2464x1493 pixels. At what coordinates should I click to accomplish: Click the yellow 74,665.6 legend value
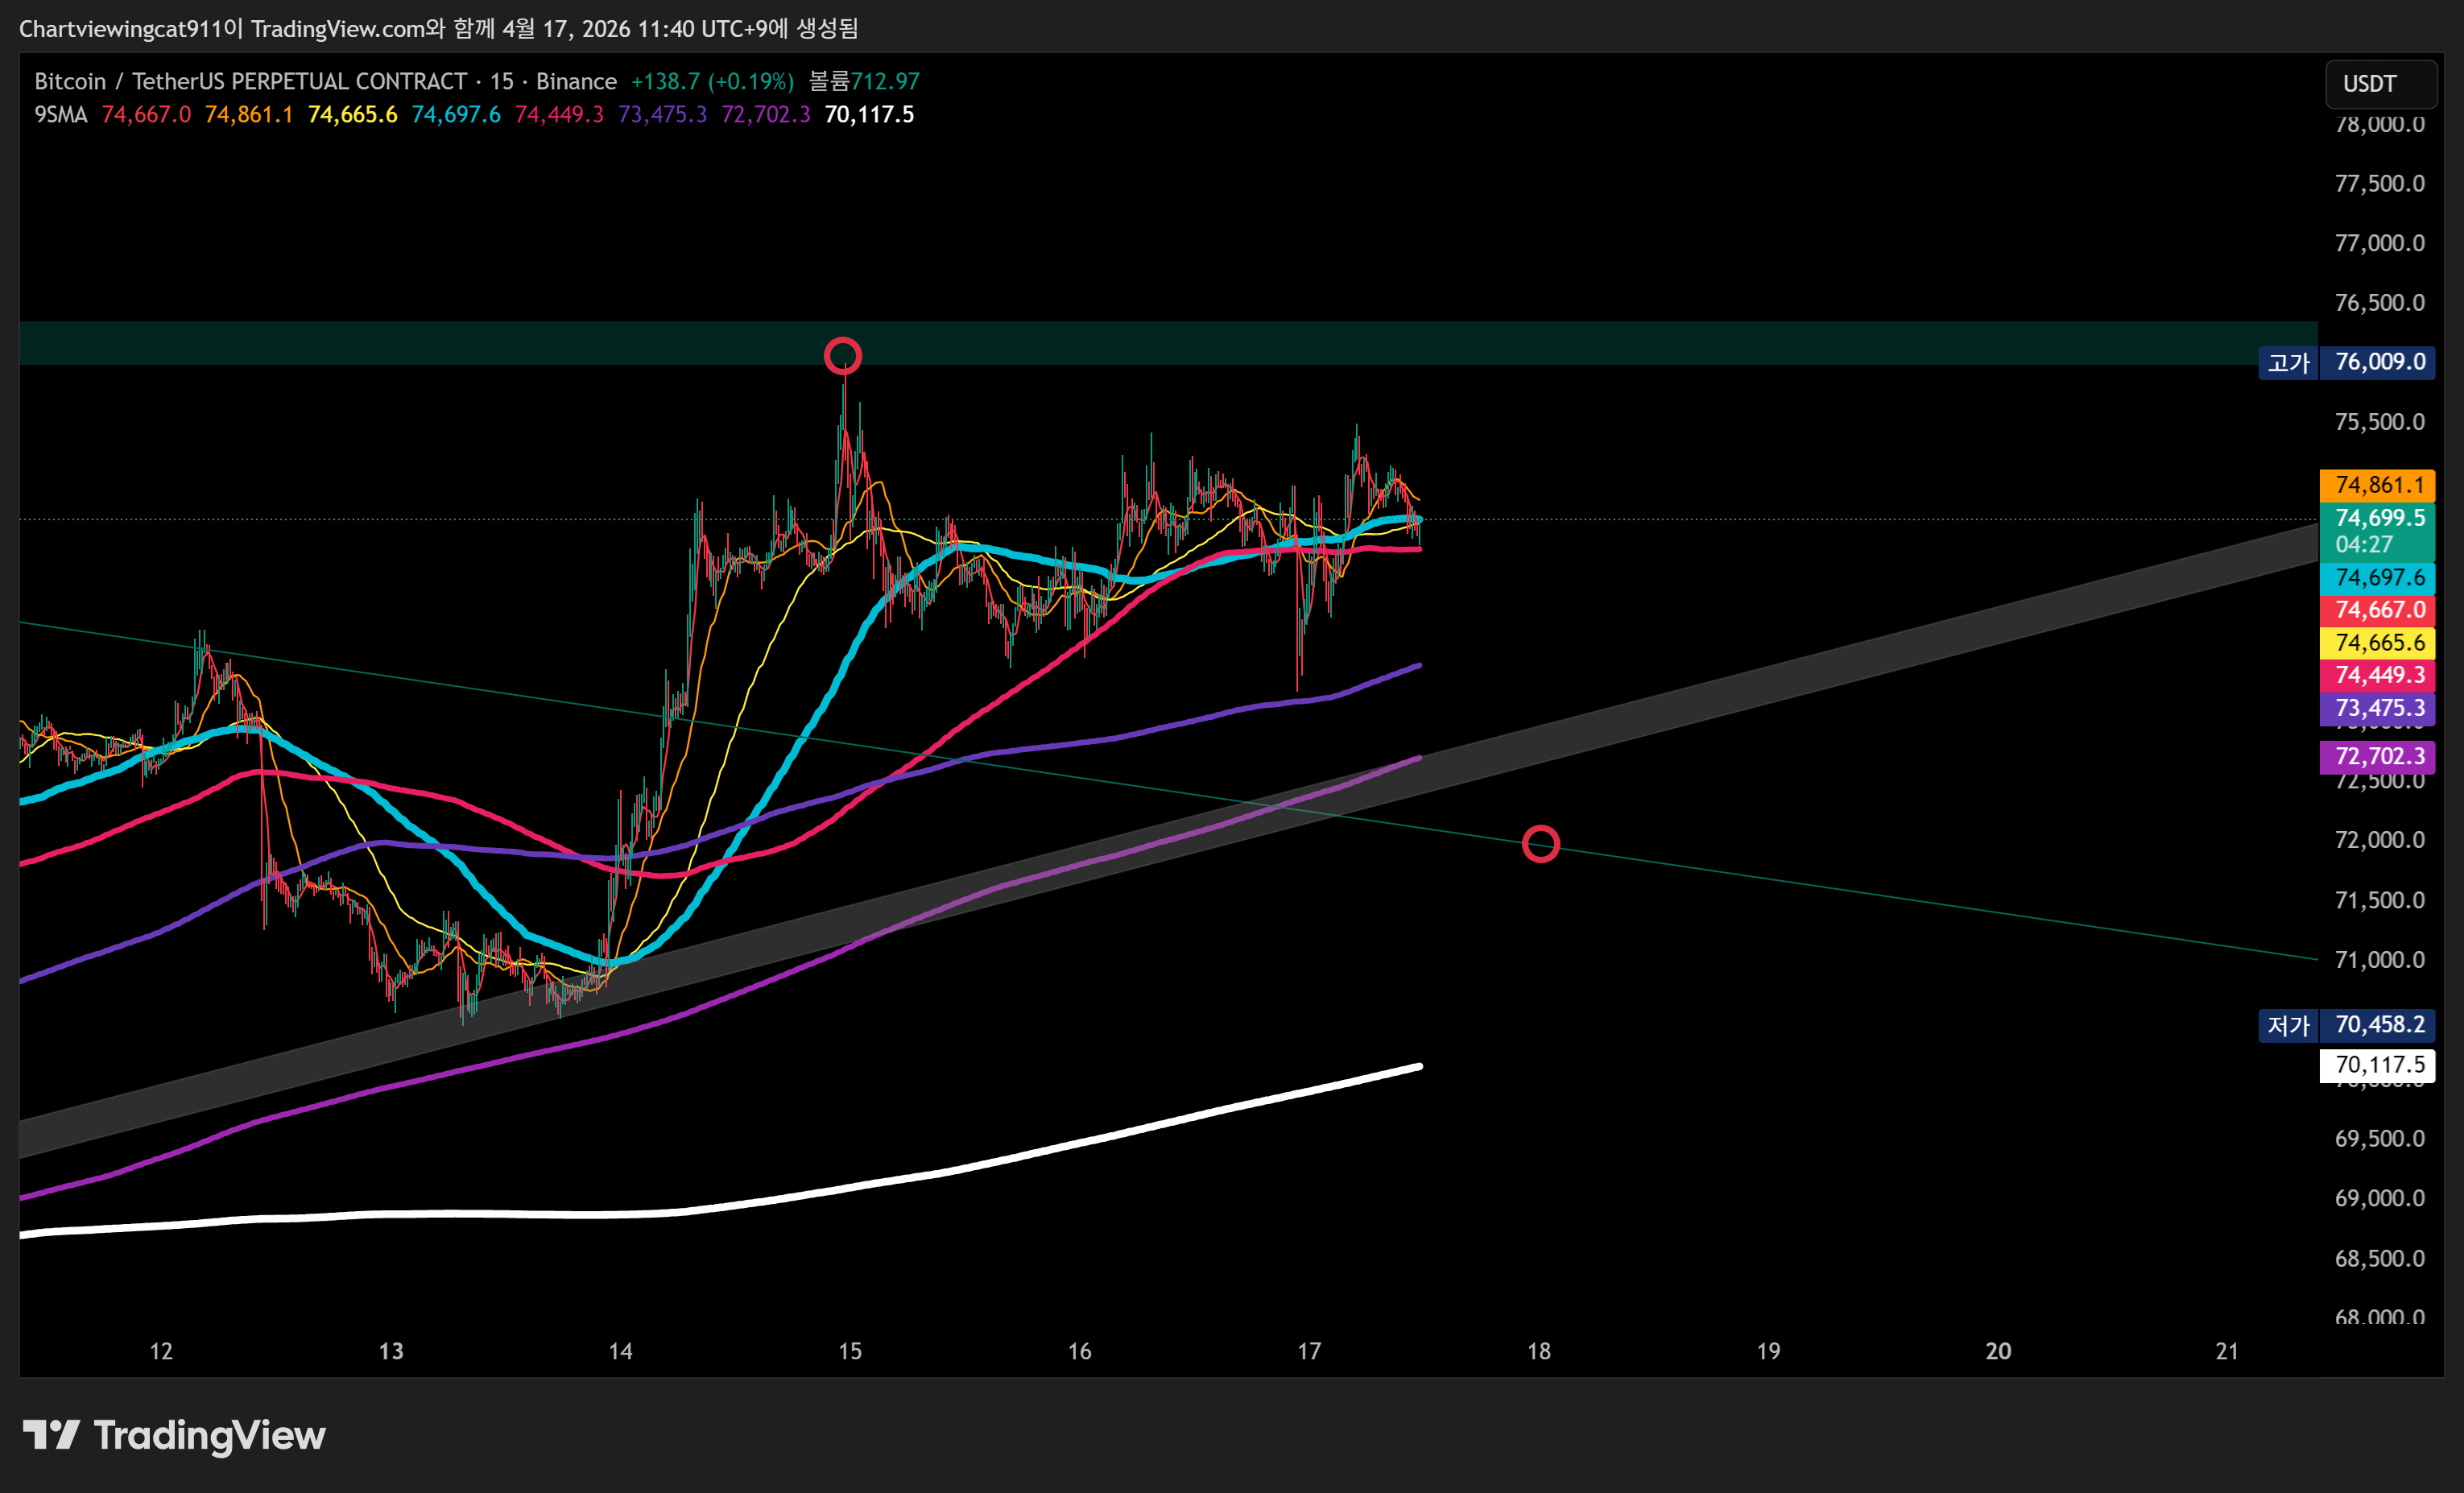pyautogui.click(x=352, y=115)
